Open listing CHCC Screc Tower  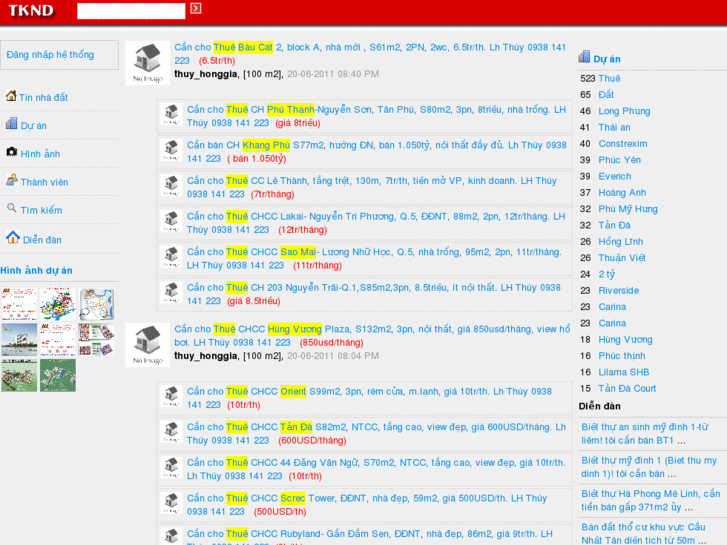tap(367, 505)
